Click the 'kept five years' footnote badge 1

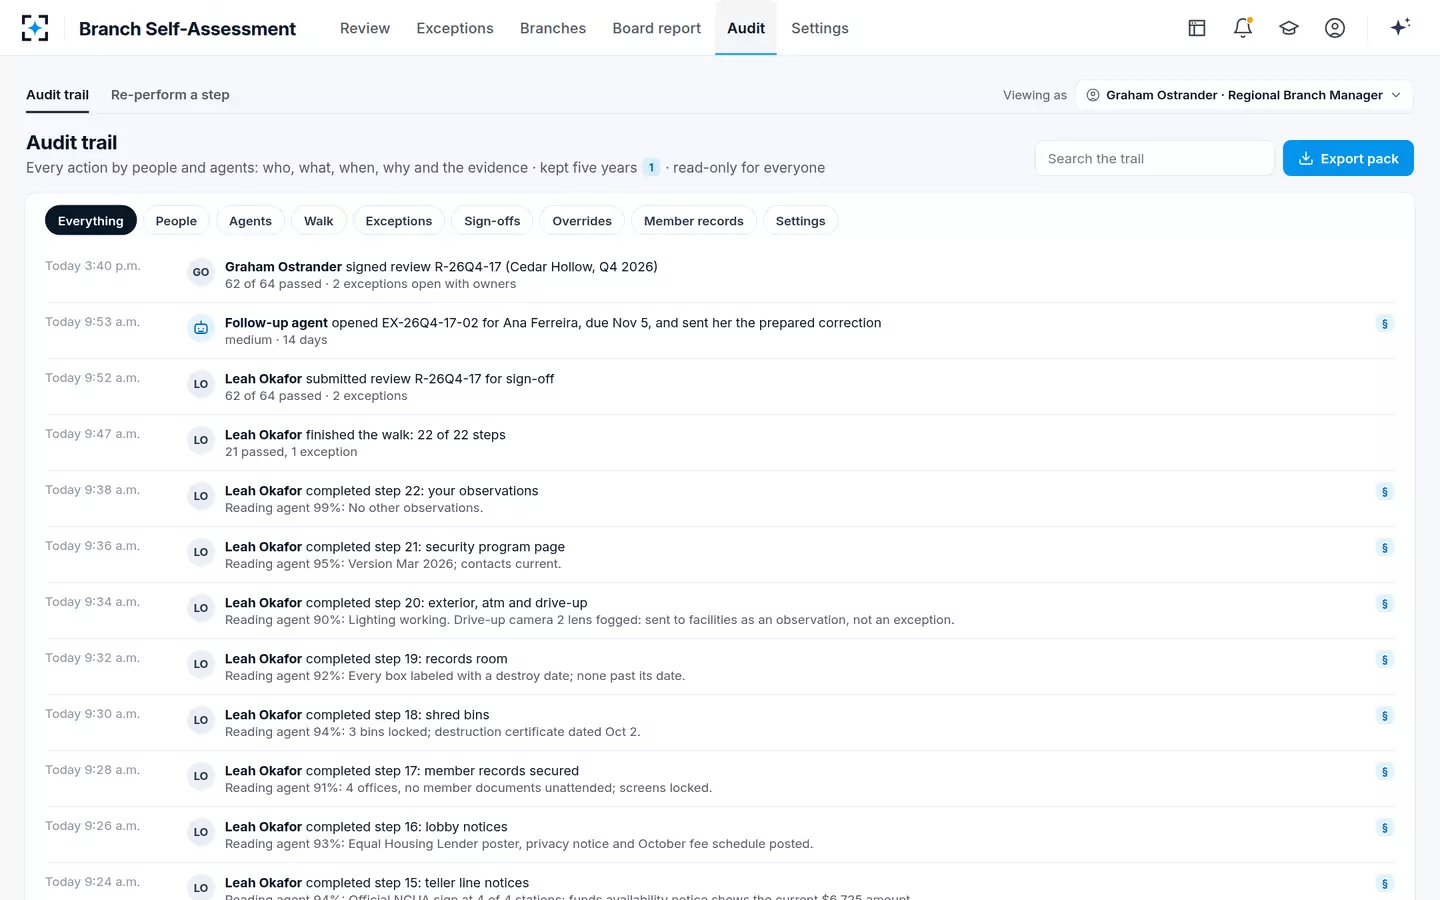pyautogui.click(x=651, y=168)
